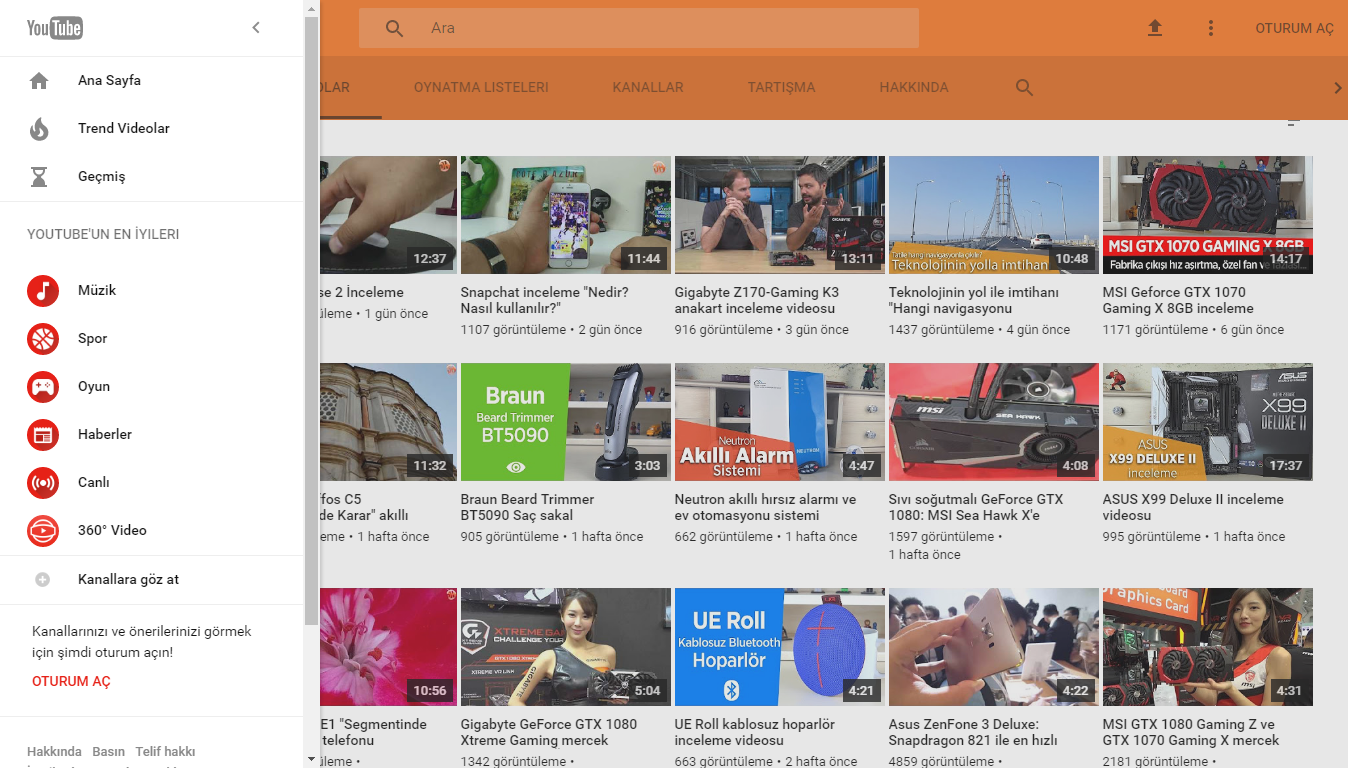
Task: Click the sidebar scrollbar down arrow
Action: tap(311, 760)
